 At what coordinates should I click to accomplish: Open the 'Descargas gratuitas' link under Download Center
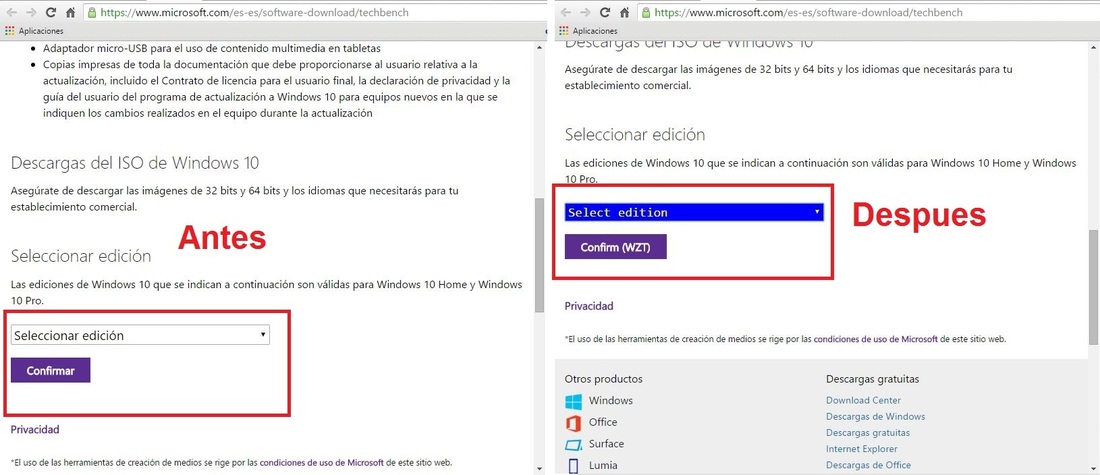pyautogui.click(x=868, y=433)
